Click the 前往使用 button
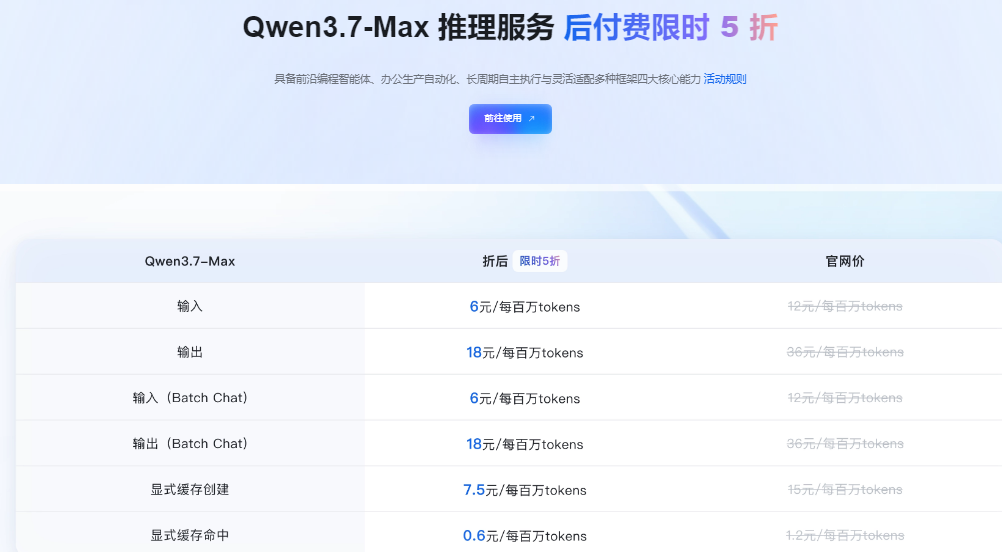Screen dimensions: 1002x552 pos(510,119)
